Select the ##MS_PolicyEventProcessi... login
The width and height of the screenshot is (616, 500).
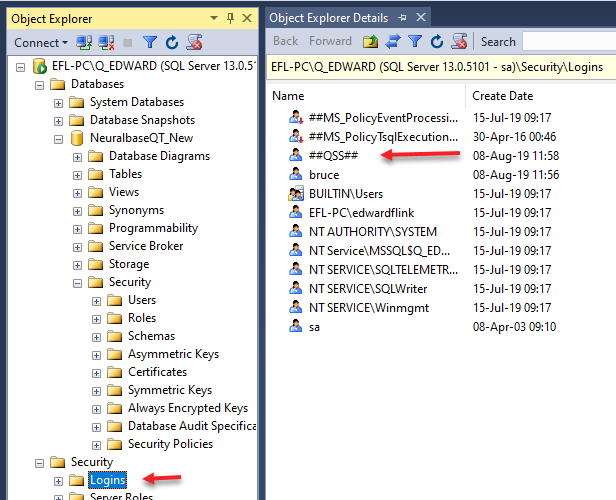coord(383,118)
